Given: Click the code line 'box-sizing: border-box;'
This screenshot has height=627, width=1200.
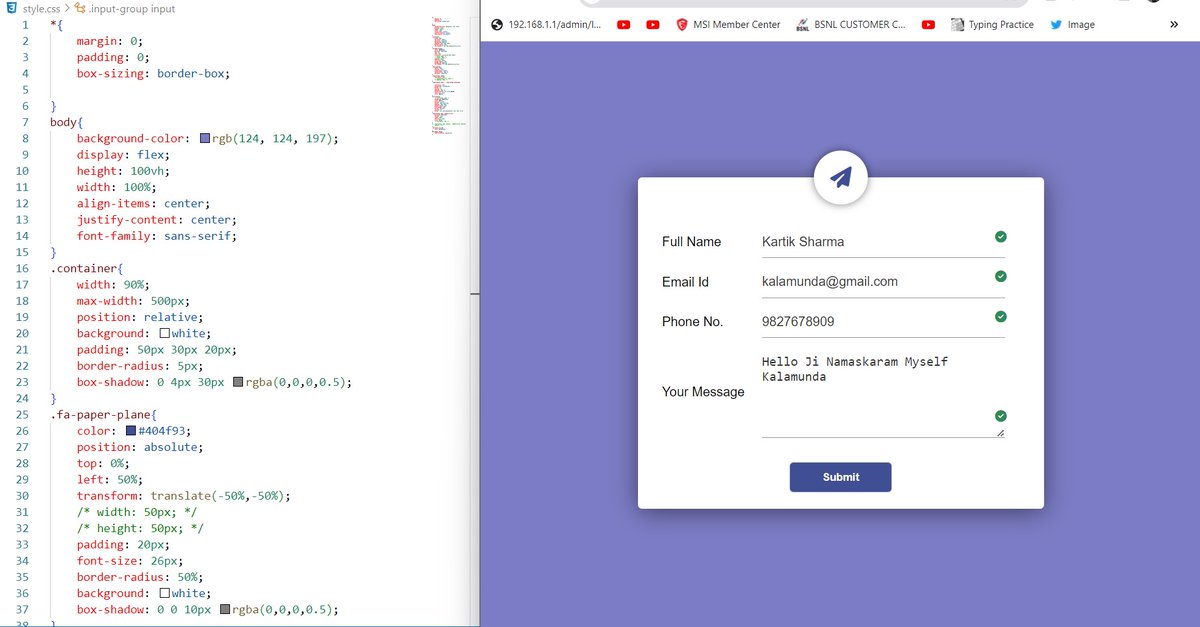Looking at the screenshot, I should click(x=153, y=73).
